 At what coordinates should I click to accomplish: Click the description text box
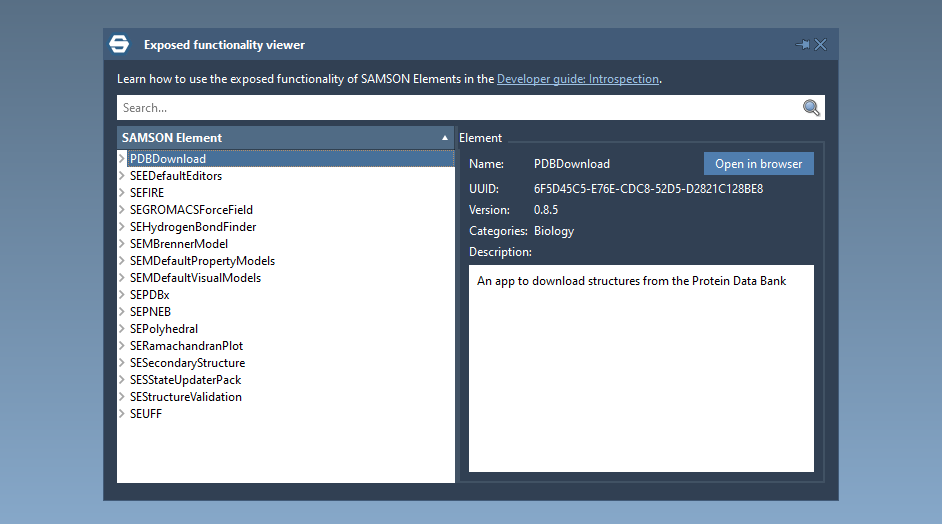click(640, 368)
